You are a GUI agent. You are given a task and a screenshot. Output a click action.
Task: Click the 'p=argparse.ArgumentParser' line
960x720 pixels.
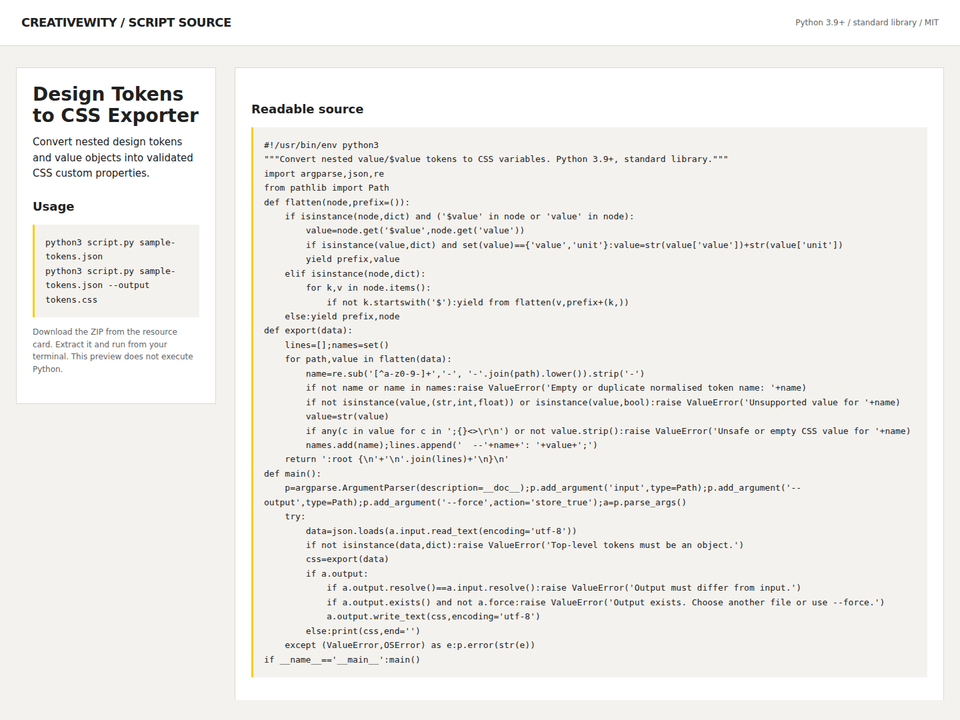pos(533,495)
